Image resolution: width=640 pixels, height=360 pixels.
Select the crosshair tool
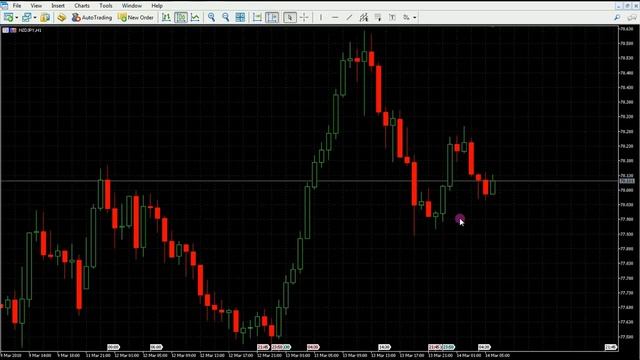pos(304,17)
